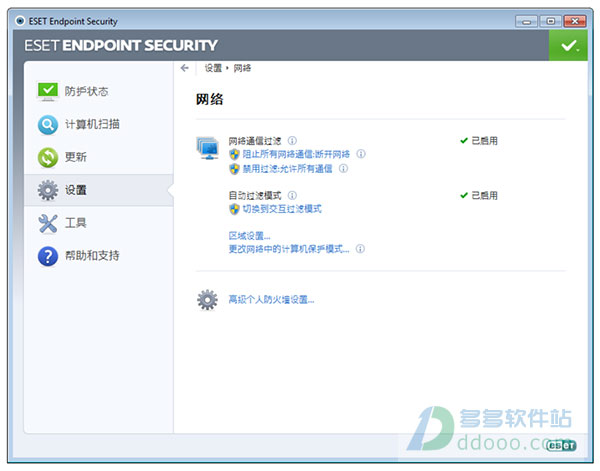Open 高级个人防火墙设置... link

point(271,300)
